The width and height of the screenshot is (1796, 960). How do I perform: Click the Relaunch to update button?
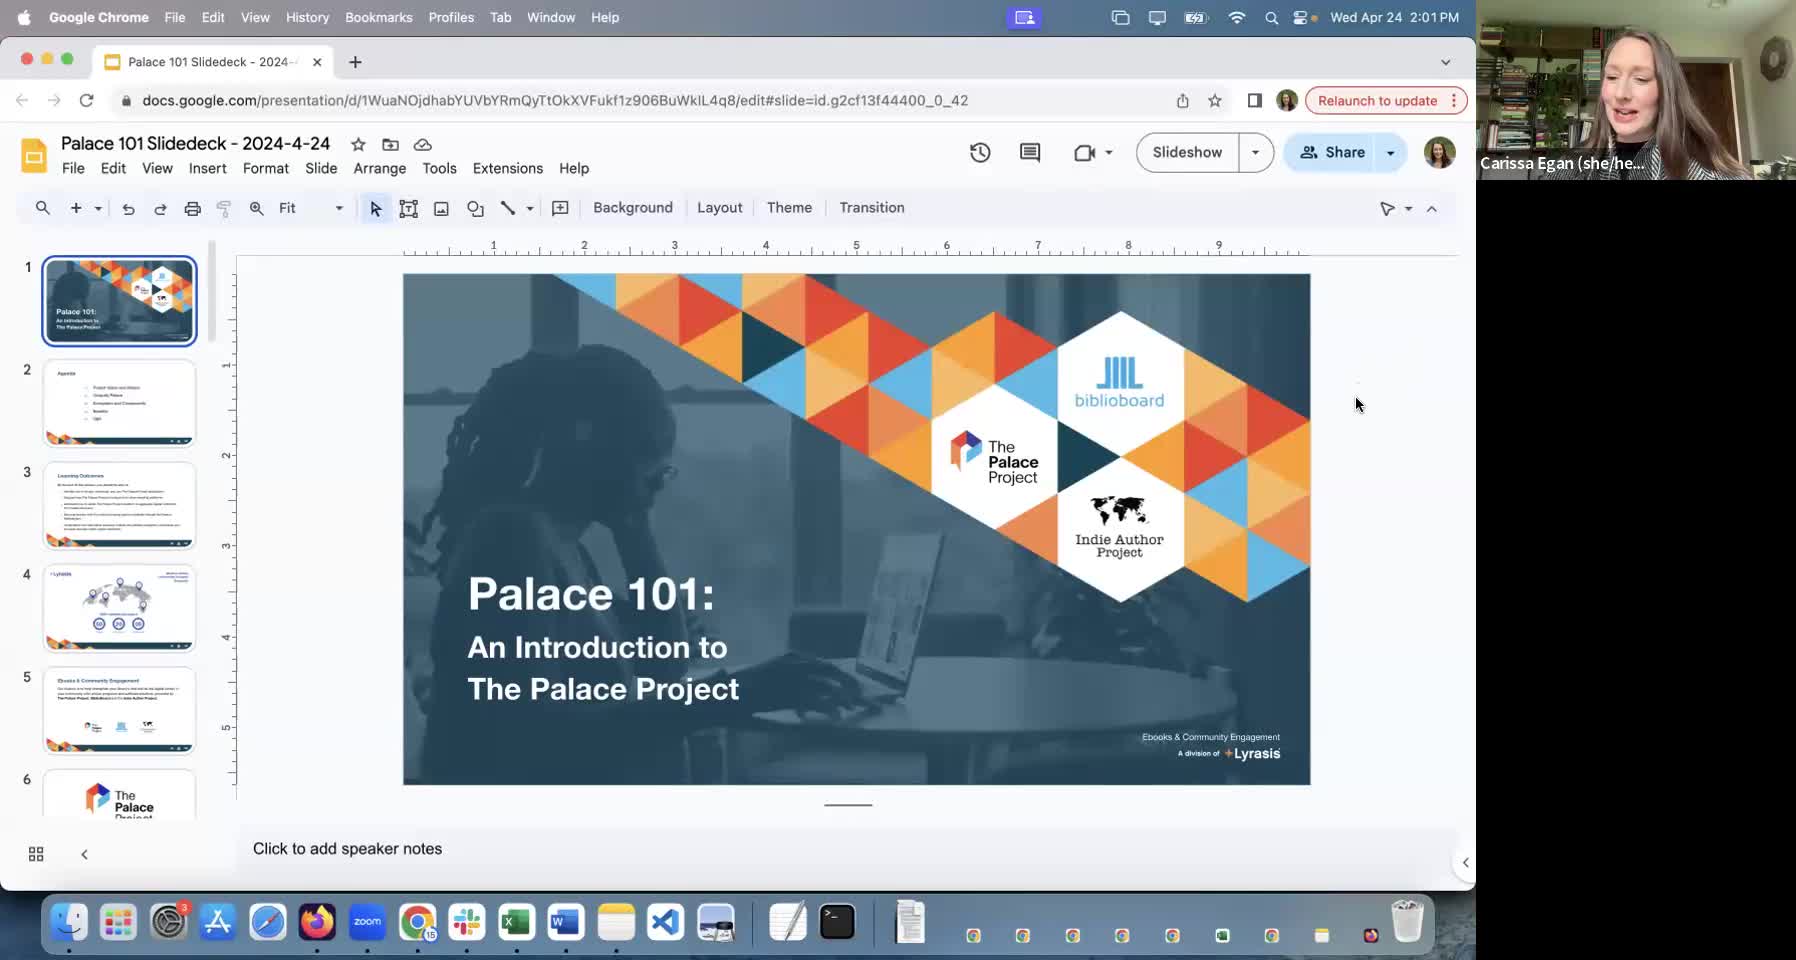click(1377, 100)
